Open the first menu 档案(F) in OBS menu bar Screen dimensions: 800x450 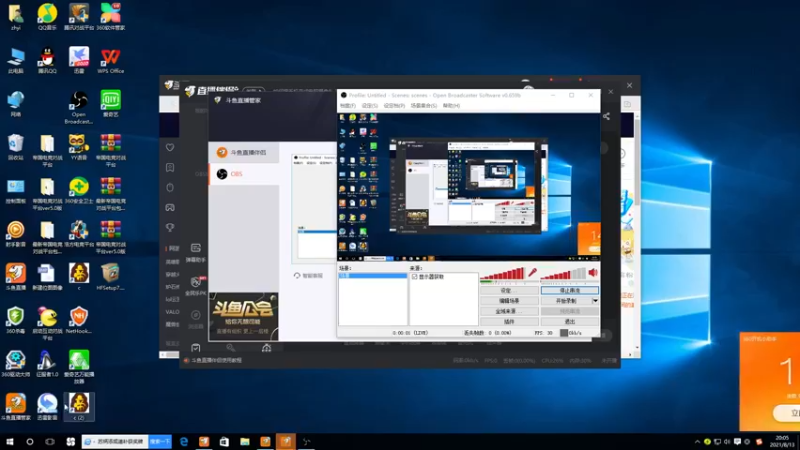(x=348, y=106)
